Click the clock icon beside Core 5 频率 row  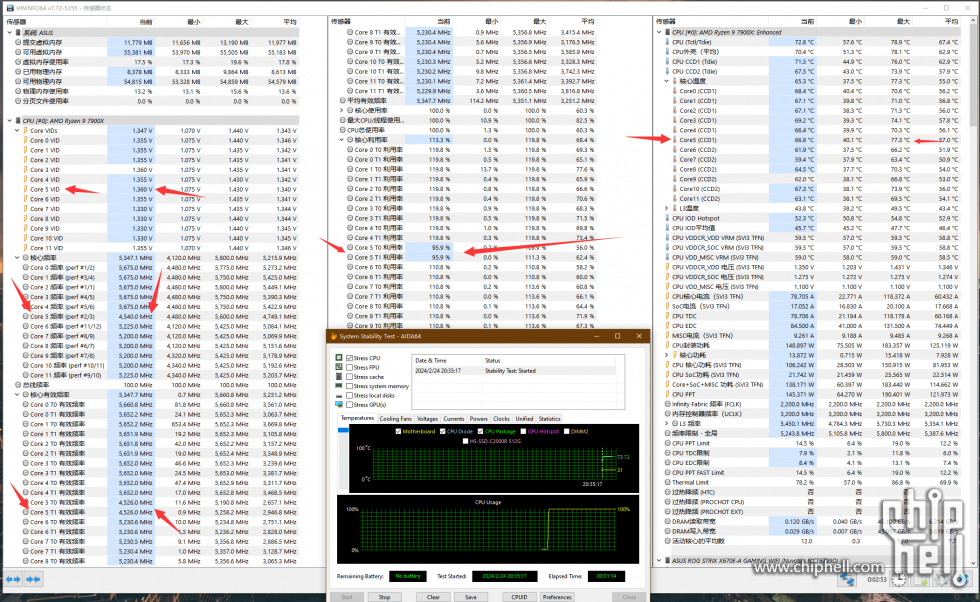[x=26, y=316]
